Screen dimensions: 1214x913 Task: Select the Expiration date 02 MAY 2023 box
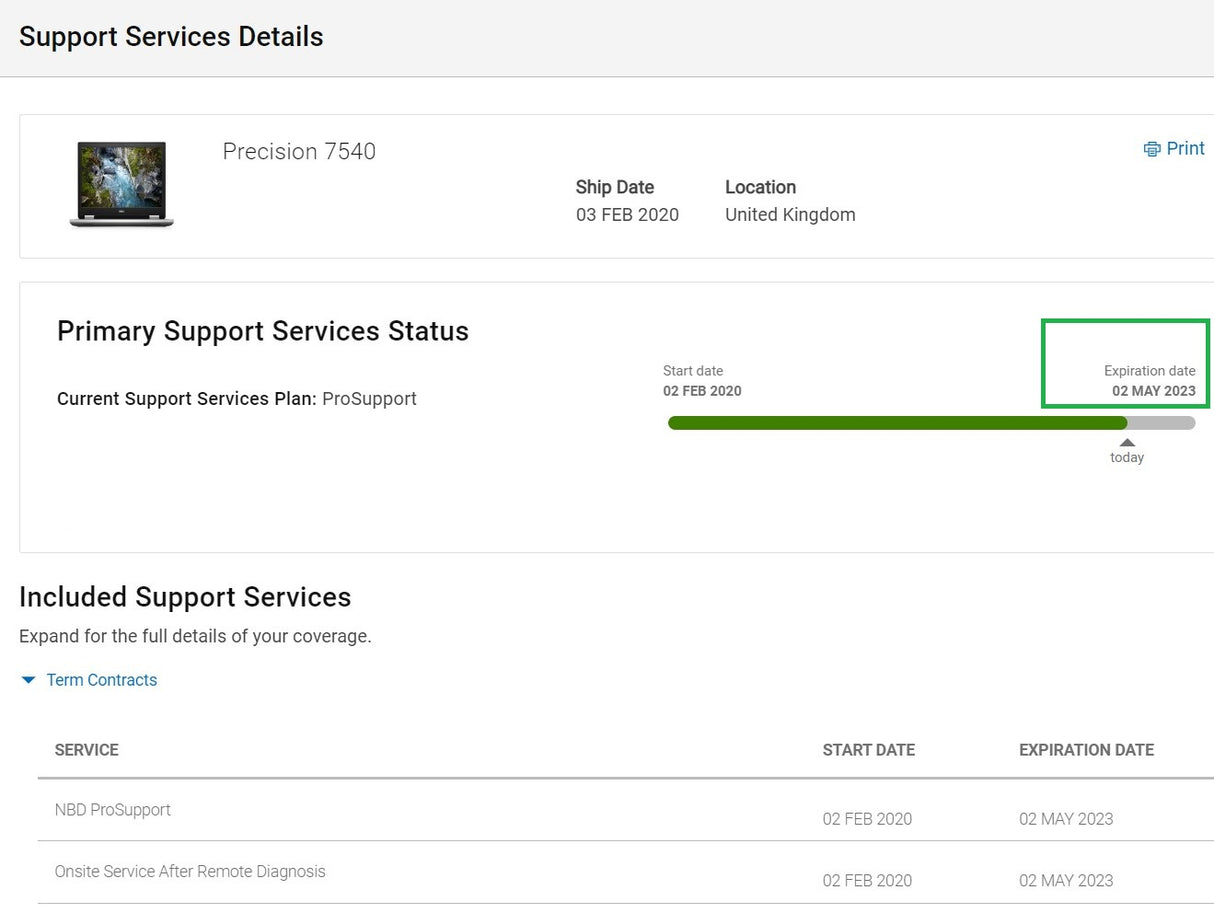click(x=1125, y=364)
